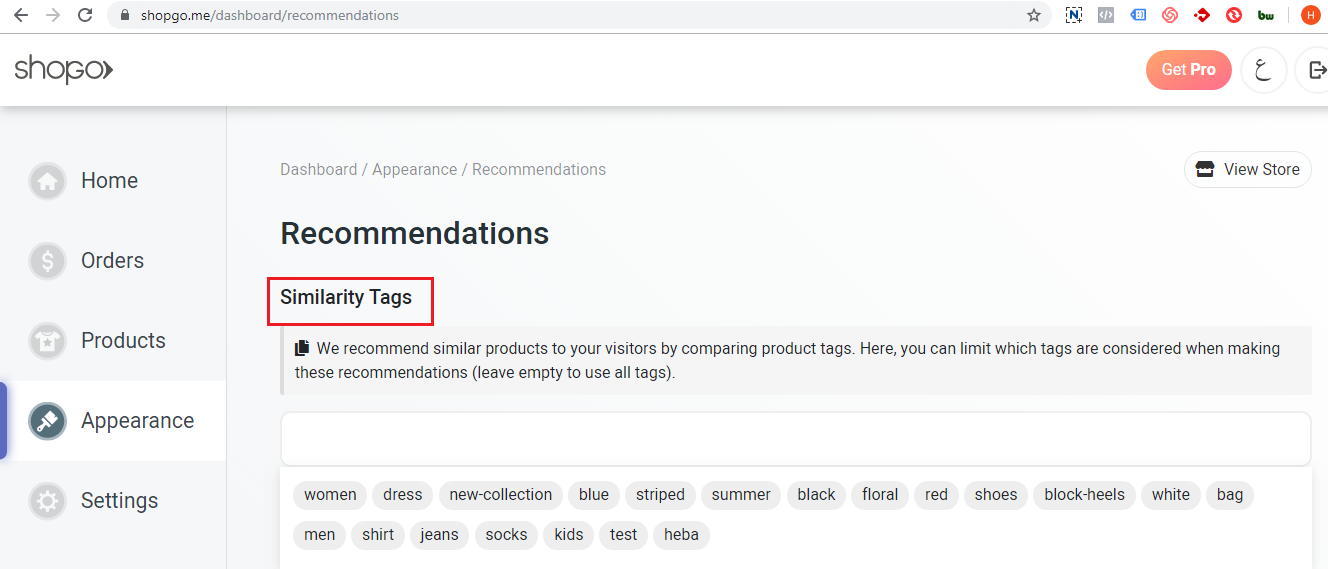Click the logout icon in header
Screen dimensions: 1328x569
1316,70
